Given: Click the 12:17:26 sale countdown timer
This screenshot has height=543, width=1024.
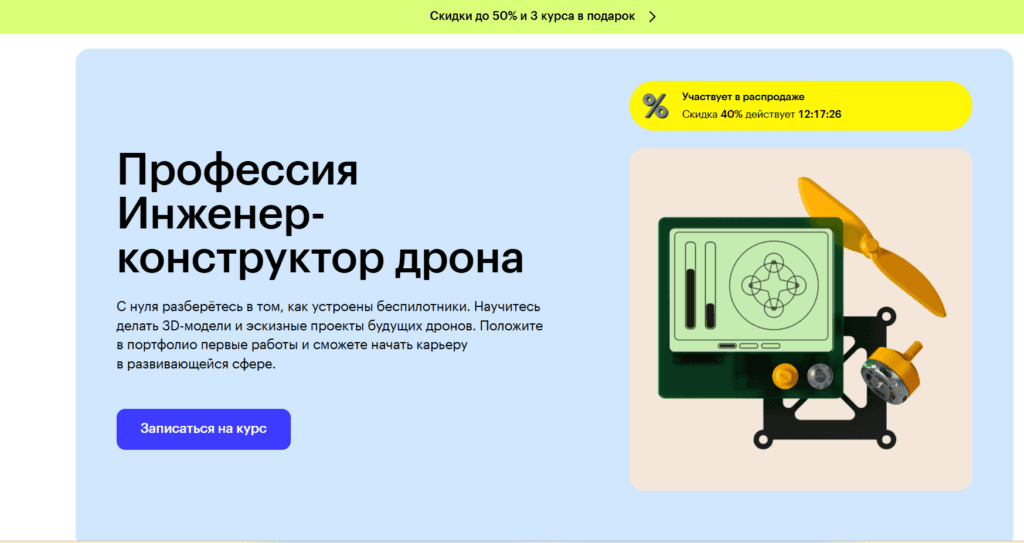Looking at the screenshot, I should tap(819, 114).
